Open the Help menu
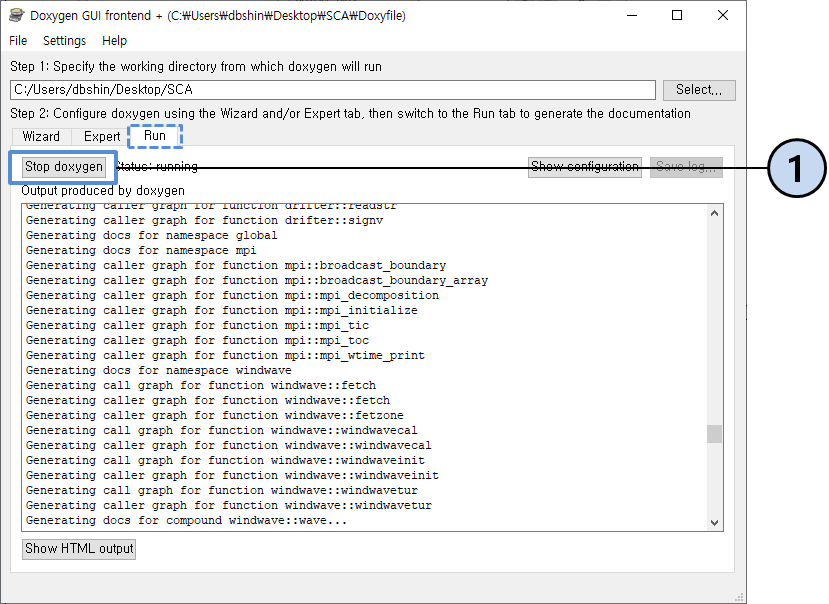The height and width of the screenshot is (604, 829). click(x=114, y=41)
